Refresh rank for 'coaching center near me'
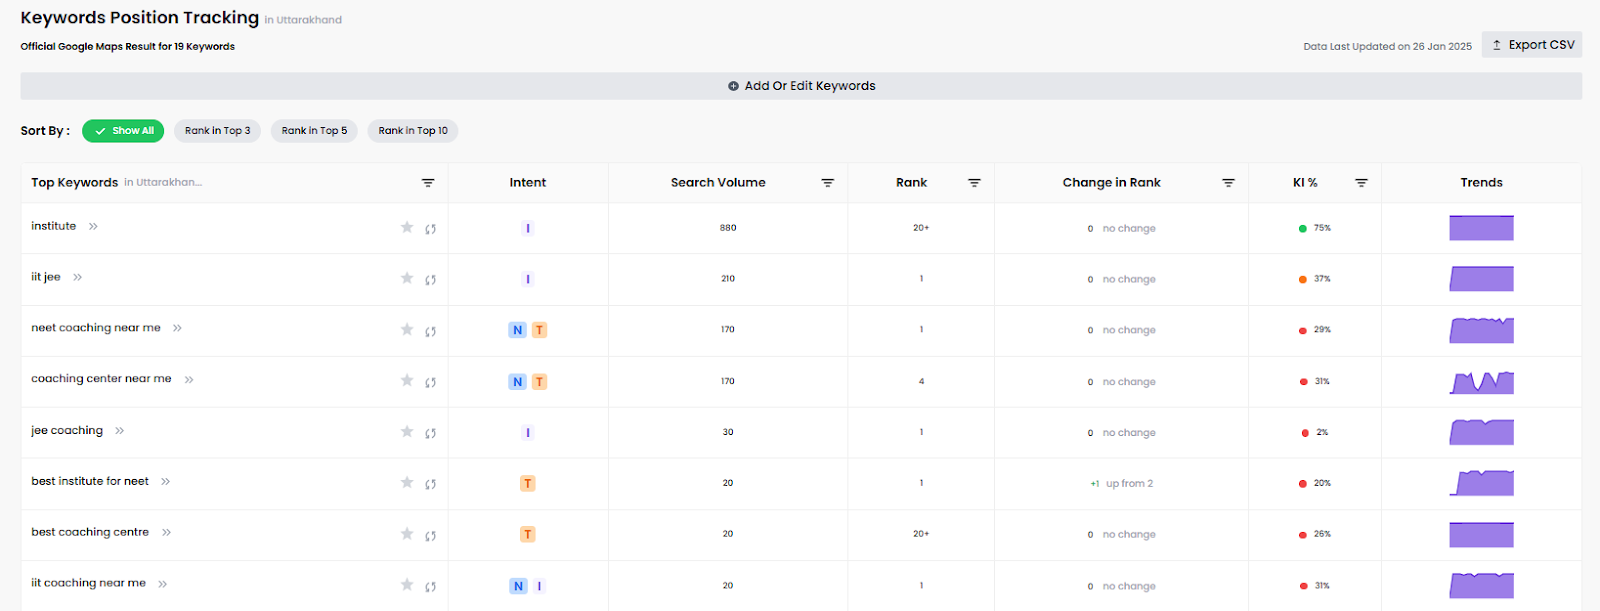 click(x=431, y=382)
